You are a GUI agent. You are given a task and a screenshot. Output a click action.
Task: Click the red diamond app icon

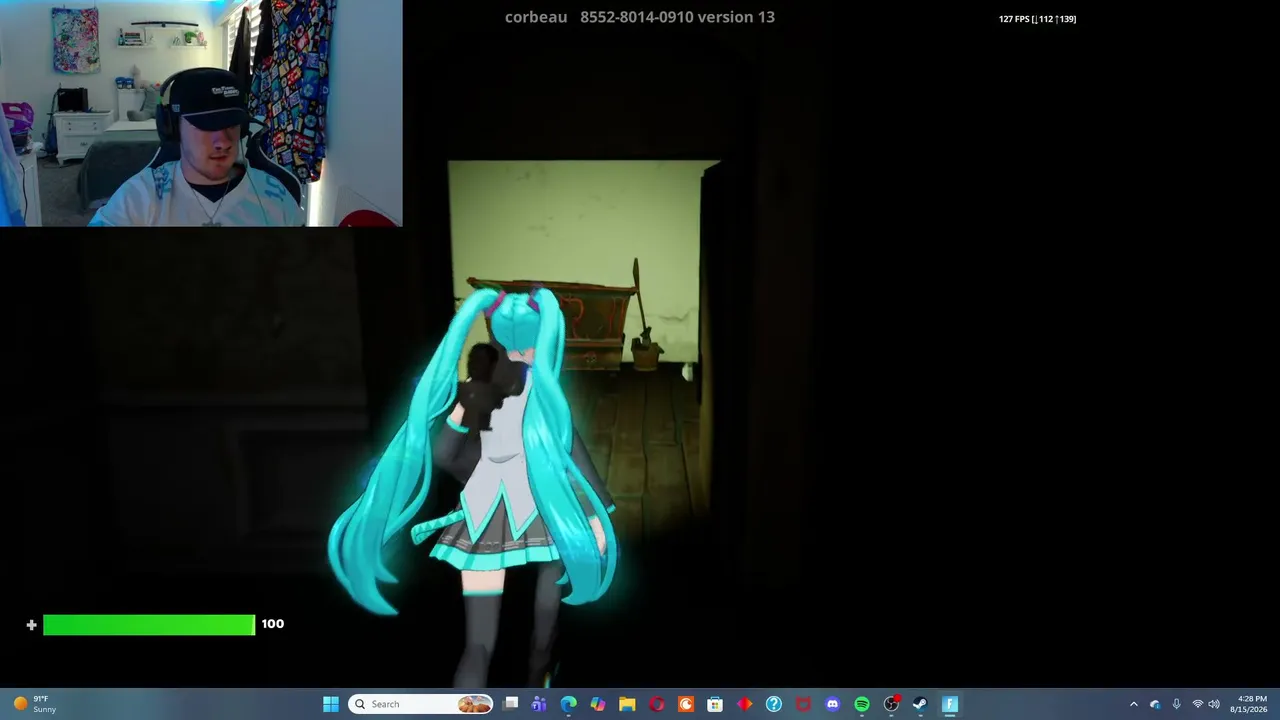click(x=744, y=704)
